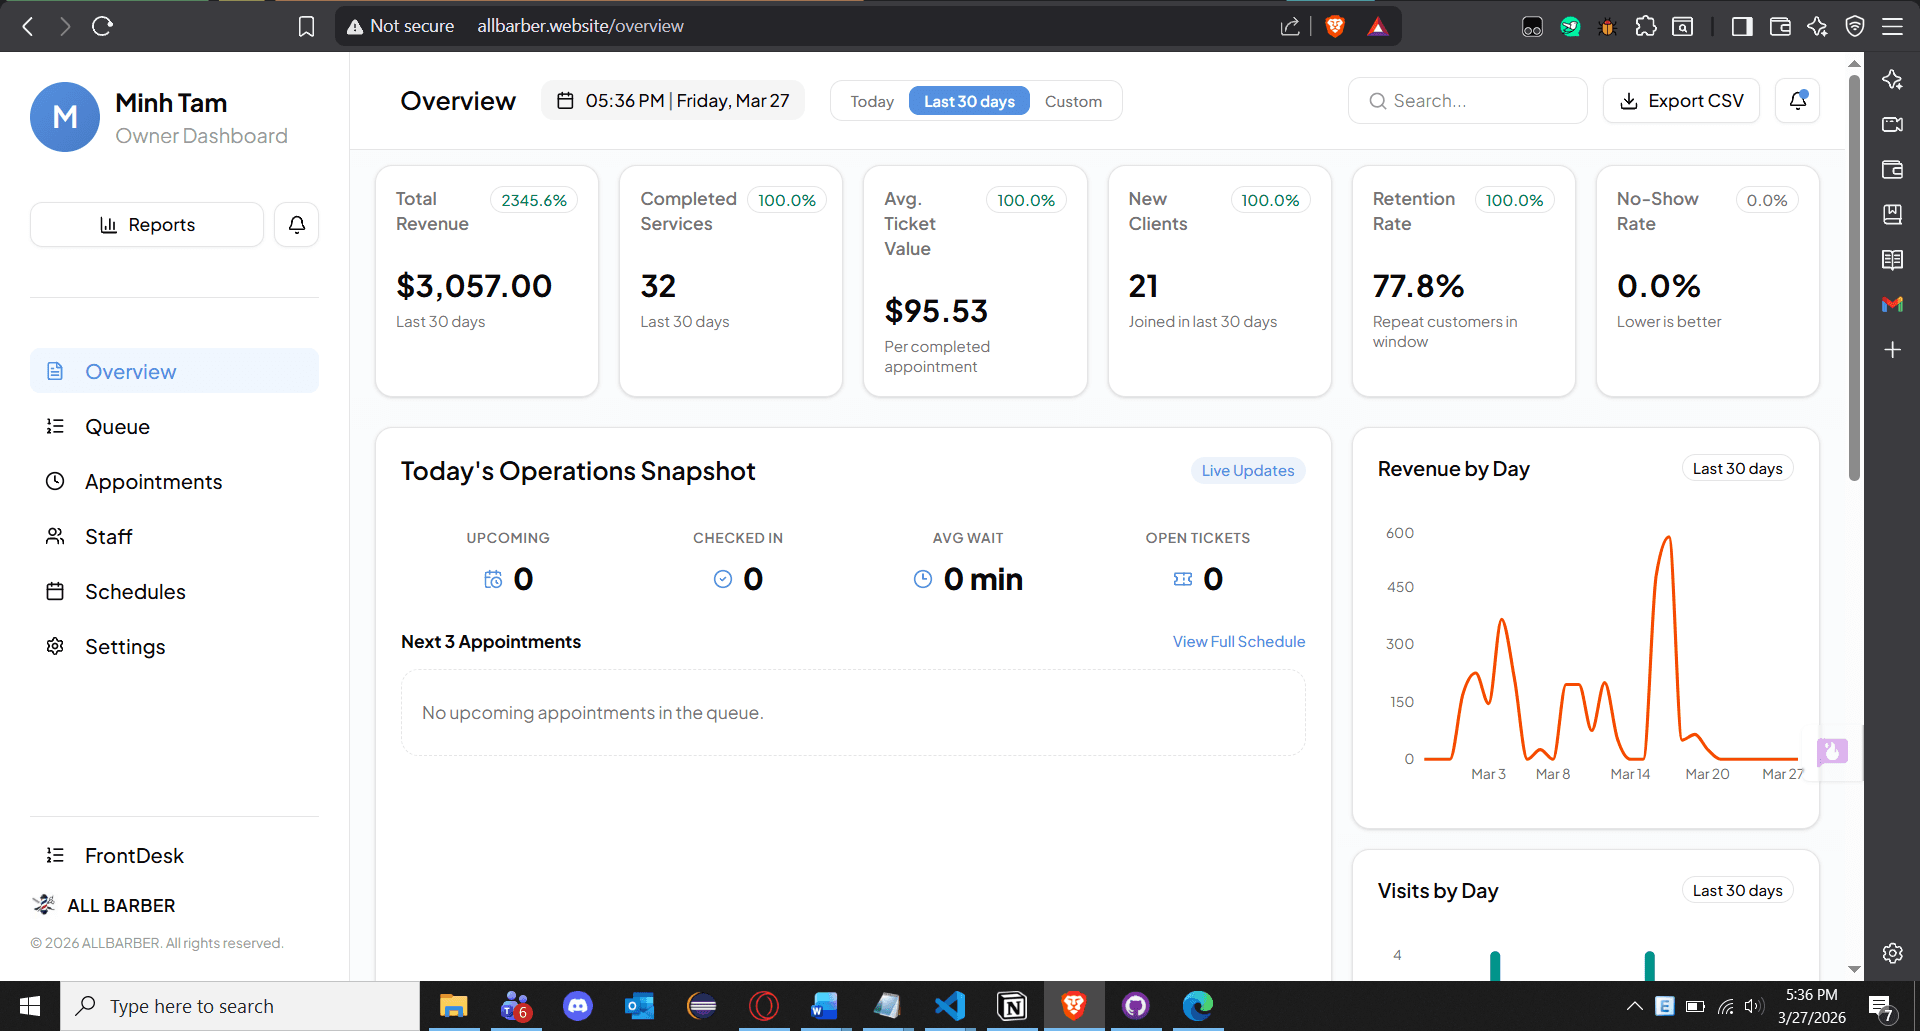
Task: Open the Brave hamburger main menu
Action: [1892, 26]
